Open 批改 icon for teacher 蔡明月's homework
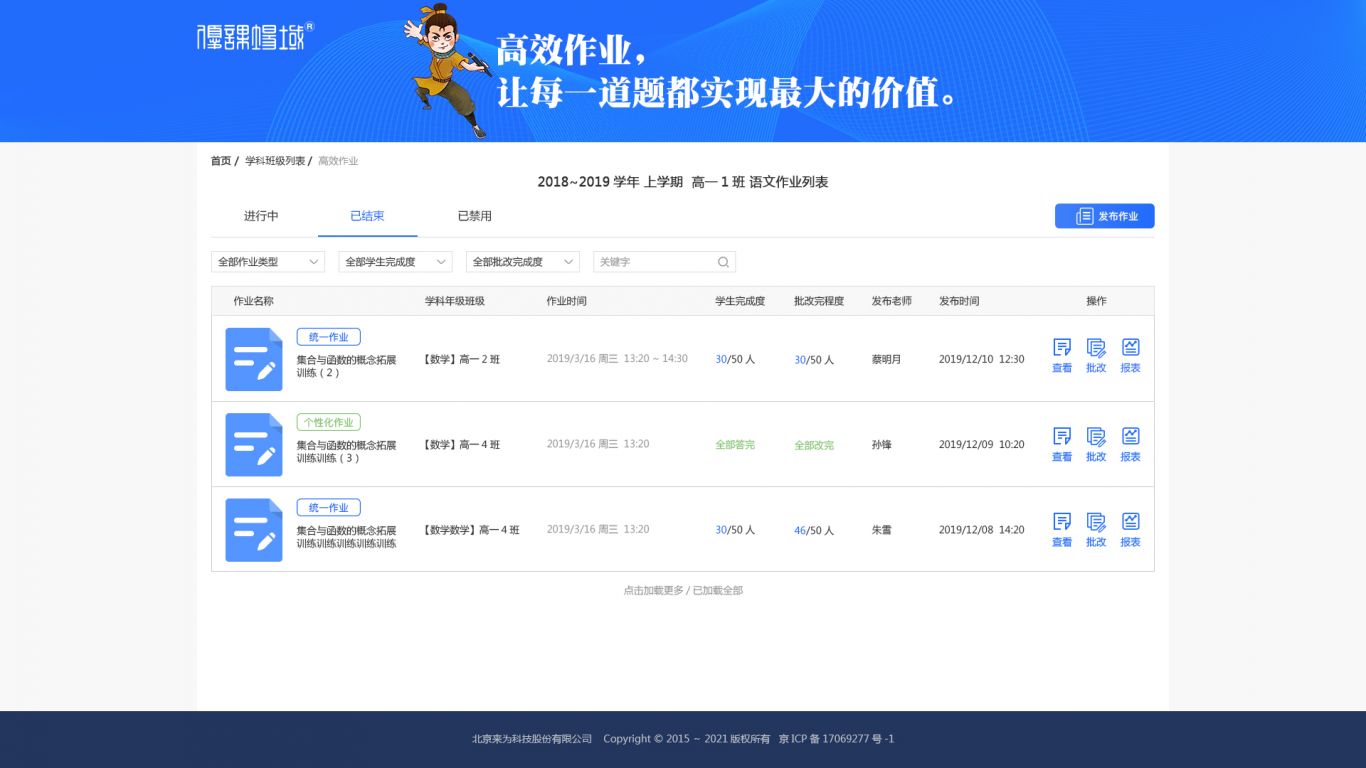Viewport: 1366px width, 768px height. [1096, 347]
